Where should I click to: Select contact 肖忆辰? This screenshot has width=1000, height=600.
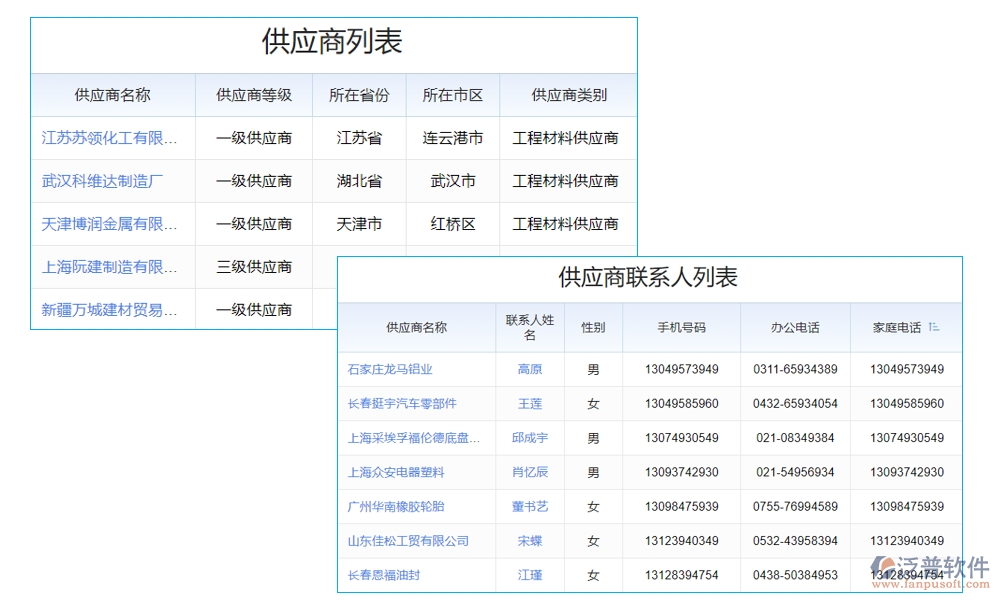coord(530,472)
